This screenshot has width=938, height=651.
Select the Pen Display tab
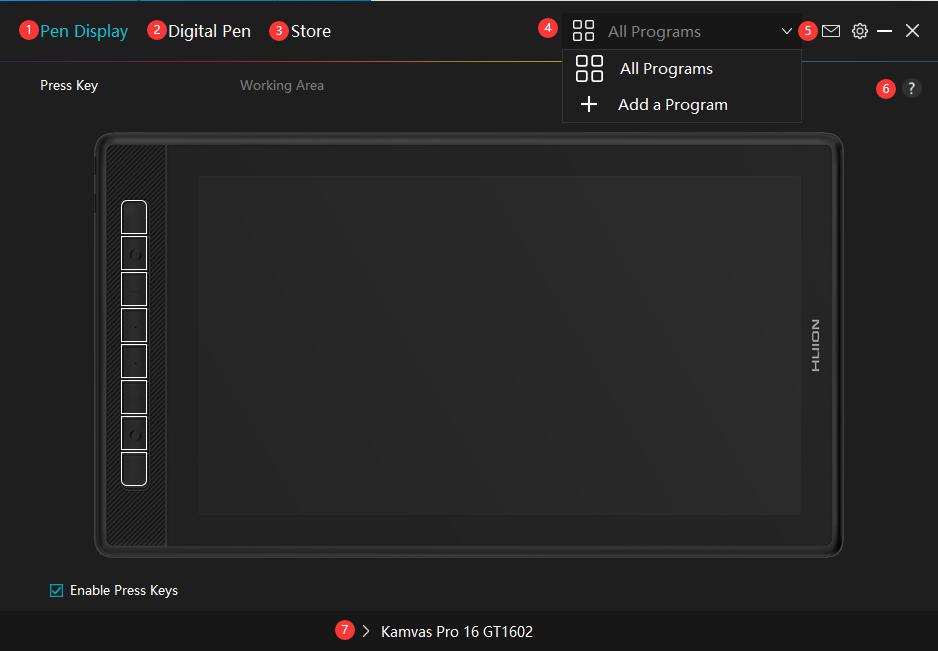coord(84,31)
